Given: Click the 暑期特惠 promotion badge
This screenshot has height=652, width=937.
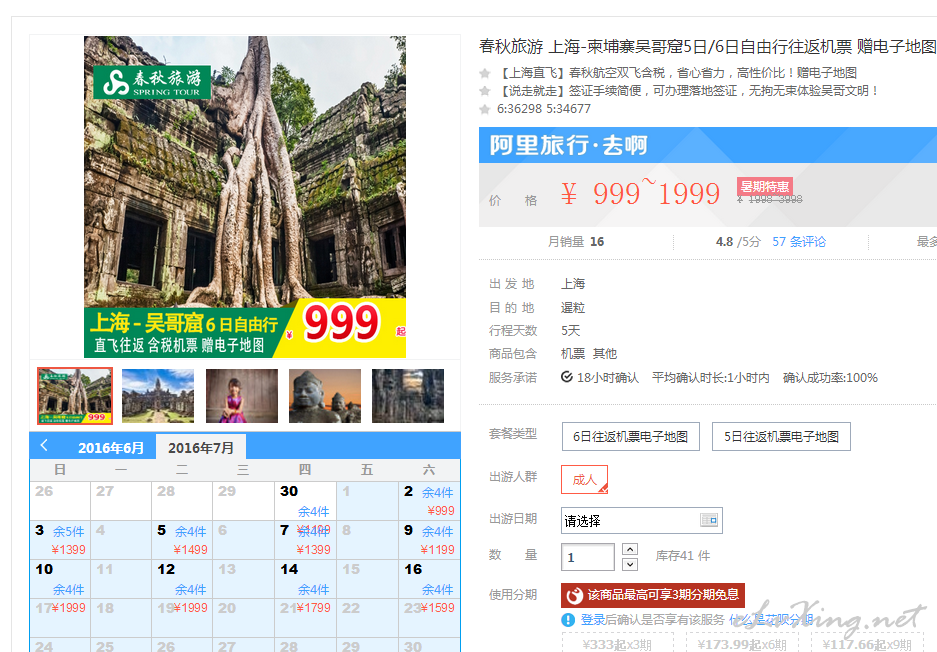Looking at the screenshot, I should (x=765, y=186).
